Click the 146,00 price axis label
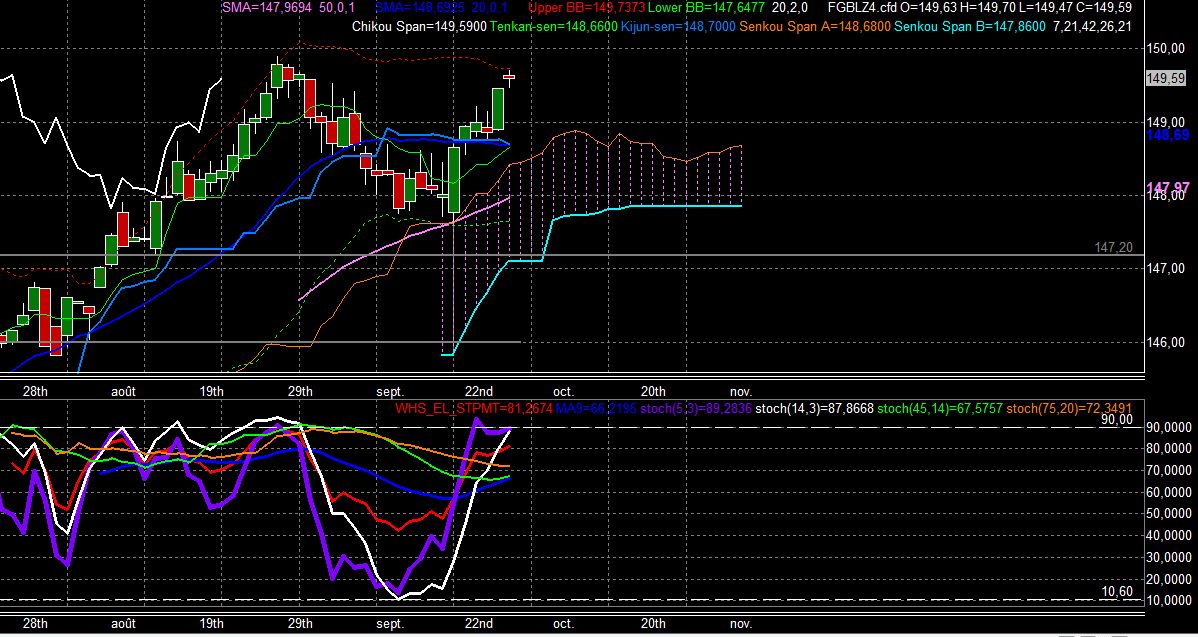This screenshot has height=637, width=1198. click(x=1165, y=342)
